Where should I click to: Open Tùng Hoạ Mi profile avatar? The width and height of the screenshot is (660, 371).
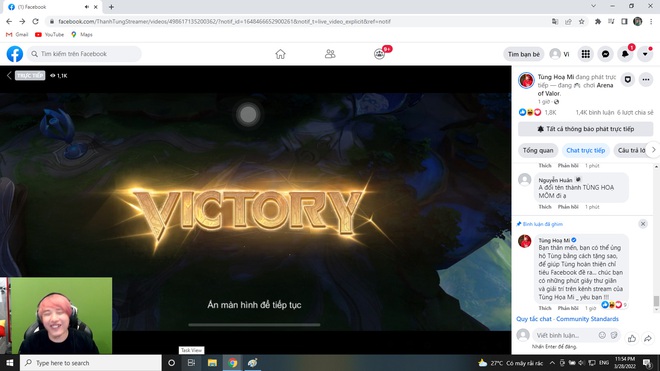coord(526,80)
